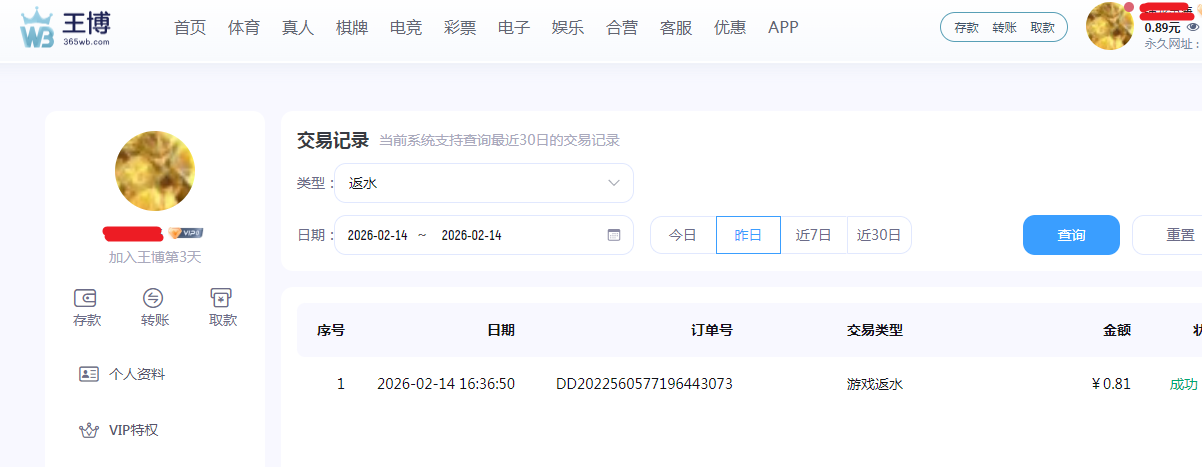1202x467 pixels.
Task: Open the 类型 dropdown showing 返水
Action: 484,183
